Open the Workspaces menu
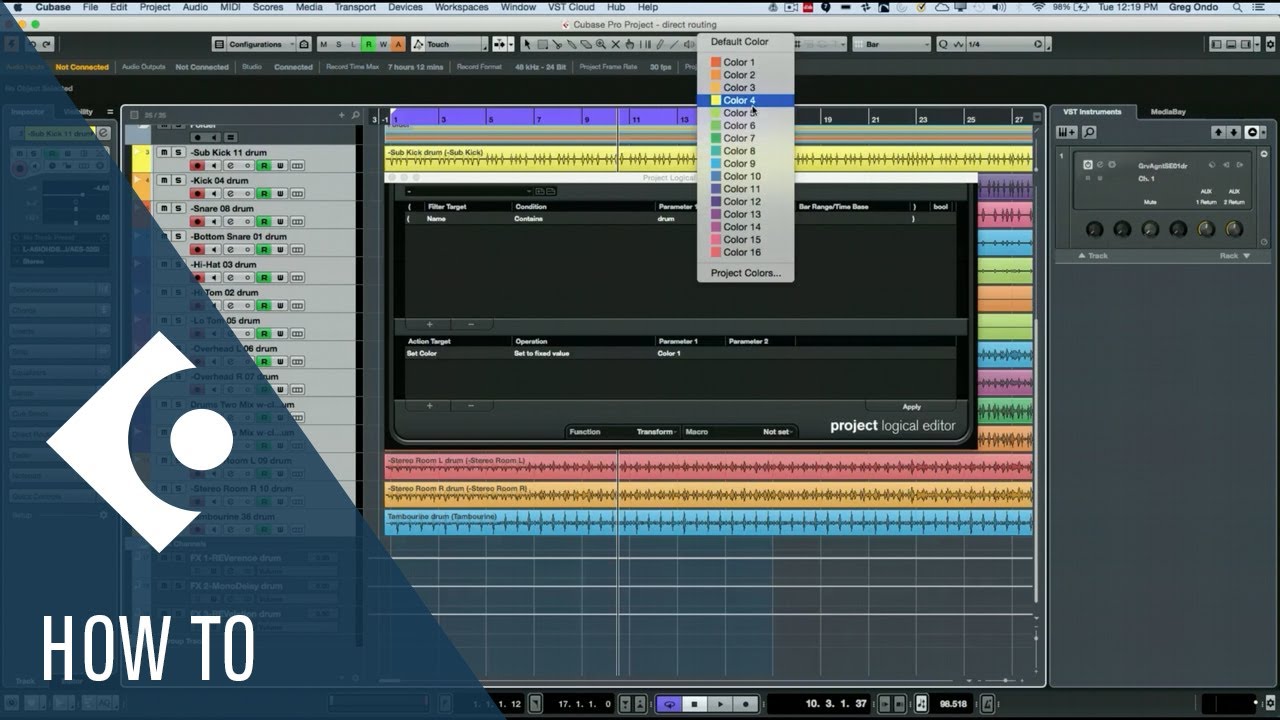Viewport: 1280px width, 720px height. coord(461,7)
